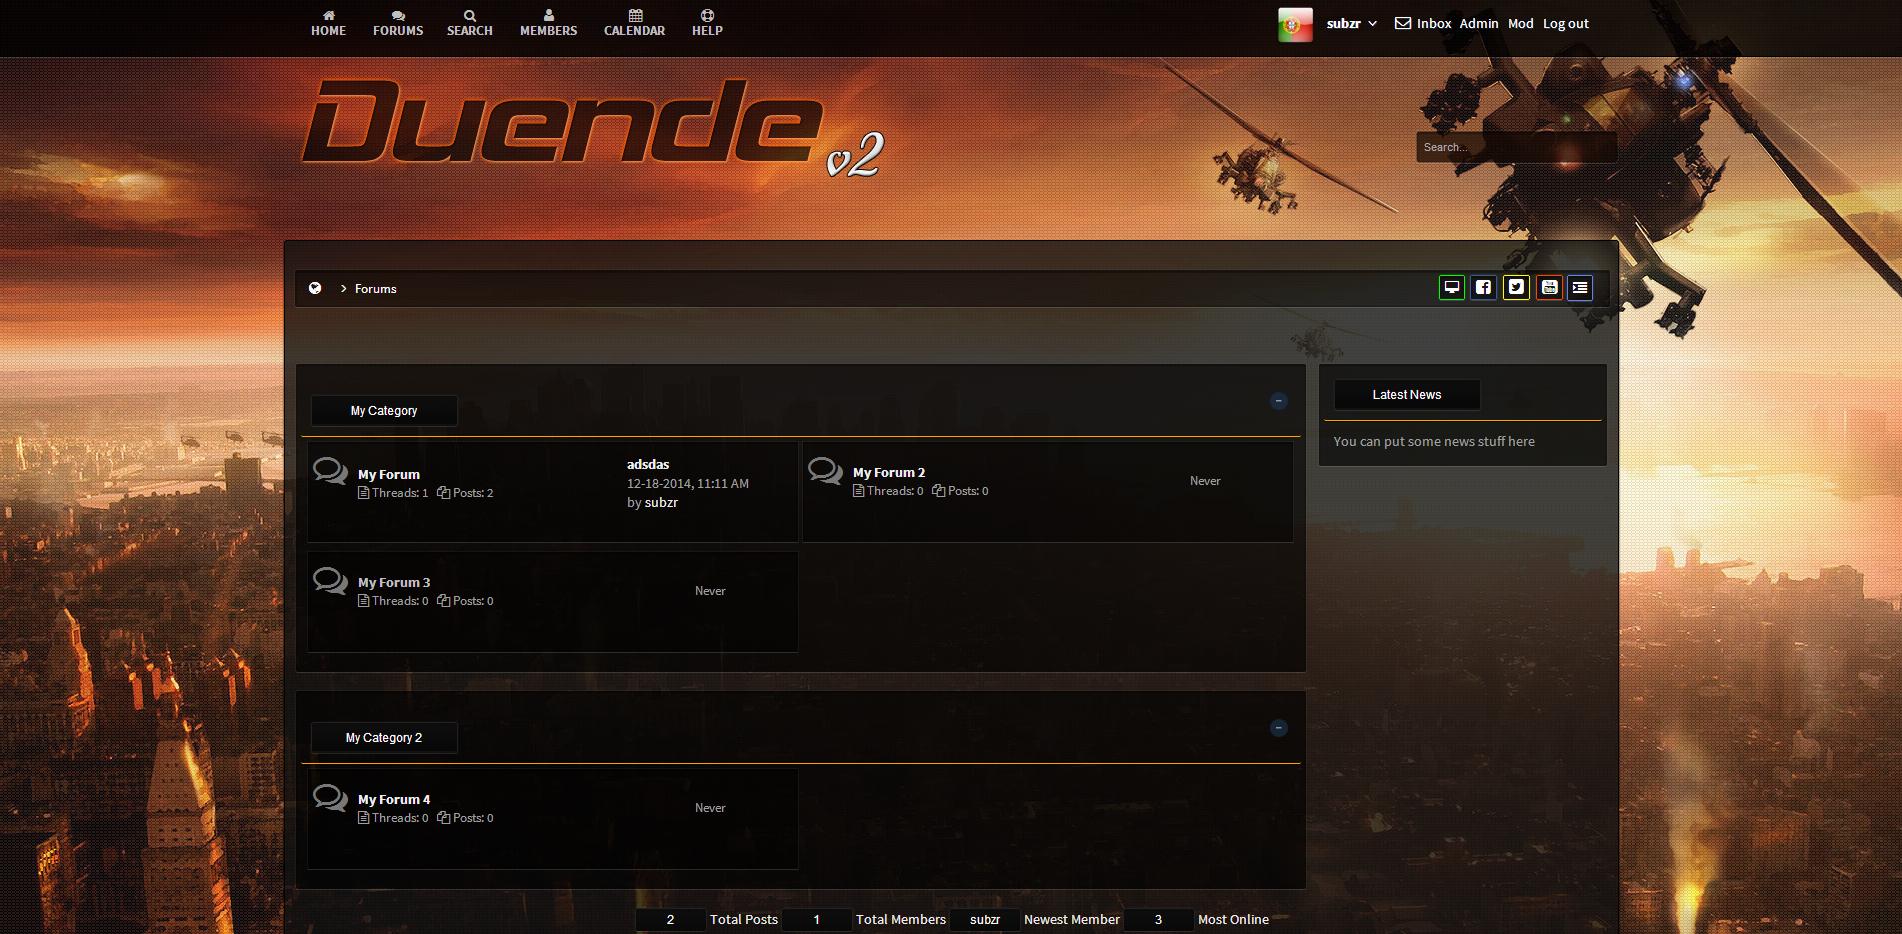Click Threads: 0 under My Forum 2
Screen dimensions: 1902x934
click(x=888, y=491)
